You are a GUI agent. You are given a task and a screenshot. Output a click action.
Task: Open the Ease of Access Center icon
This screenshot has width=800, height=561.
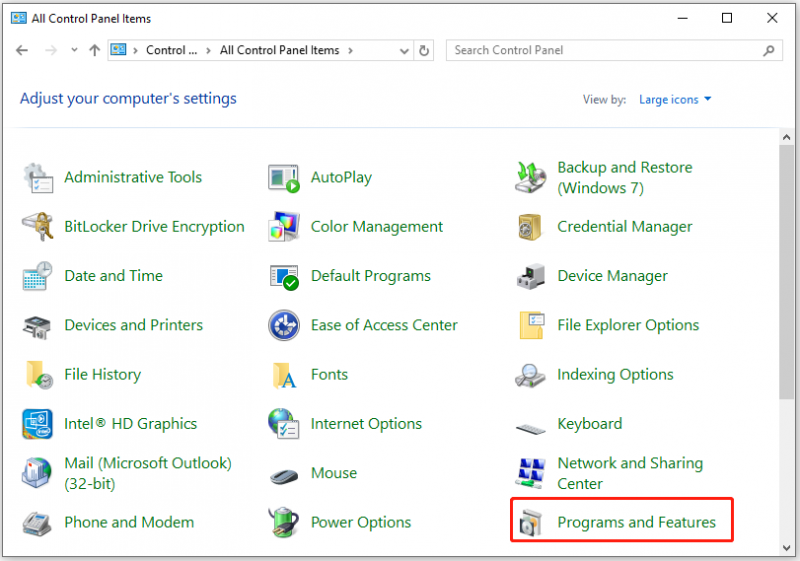click(284, 325)
